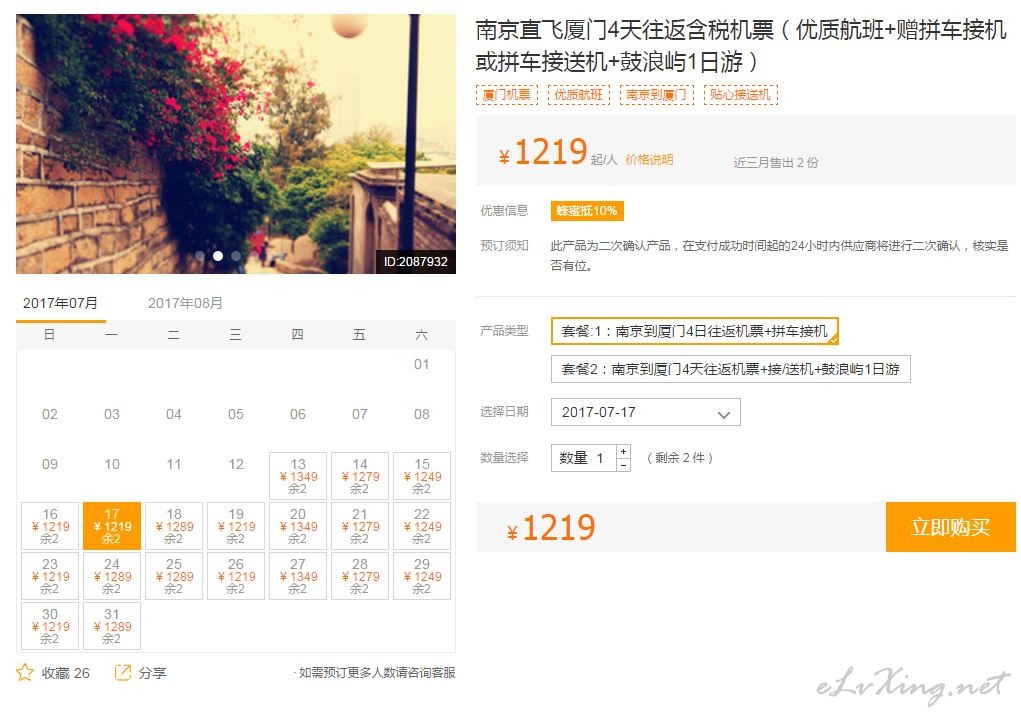Select third image carousel dot

pos(236,256)
